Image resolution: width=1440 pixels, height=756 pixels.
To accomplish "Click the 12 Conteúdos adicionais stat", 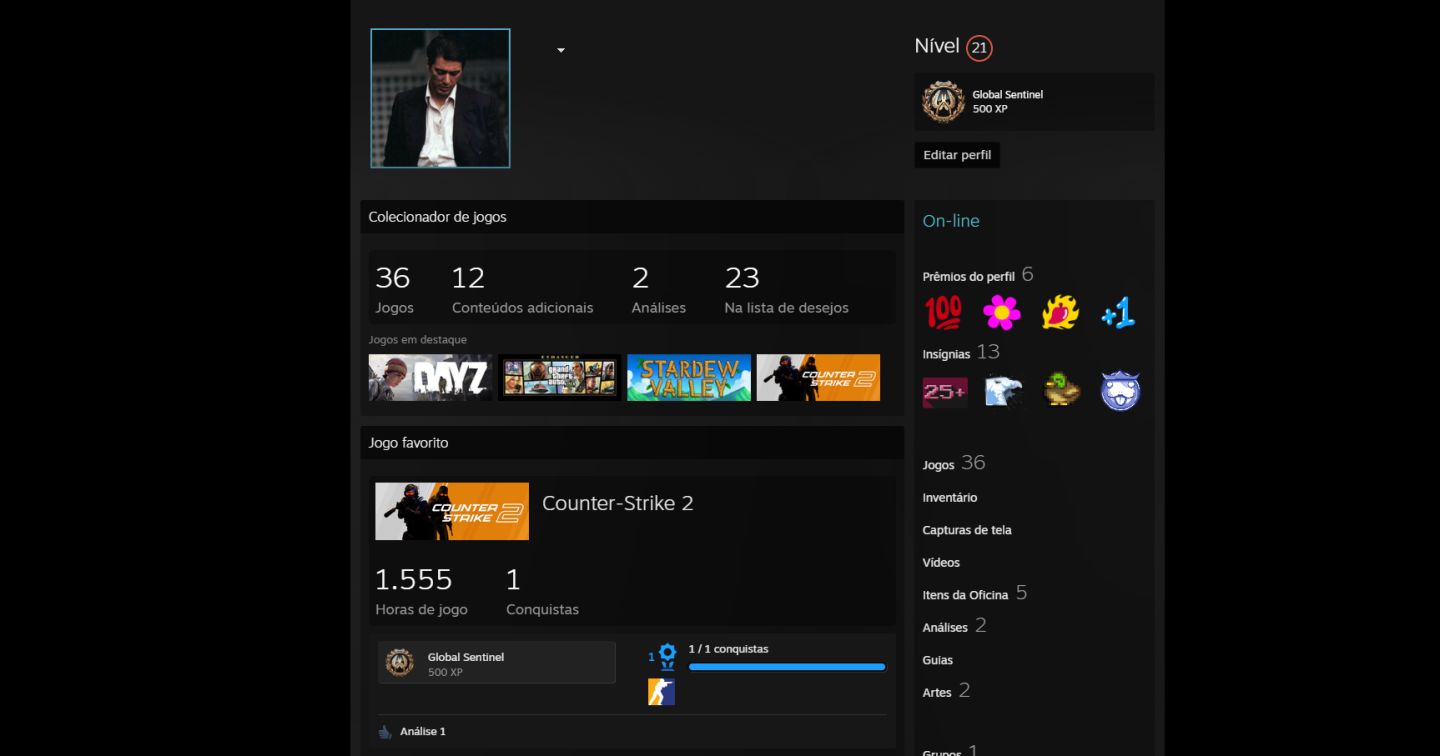I will tap(522, 289).
